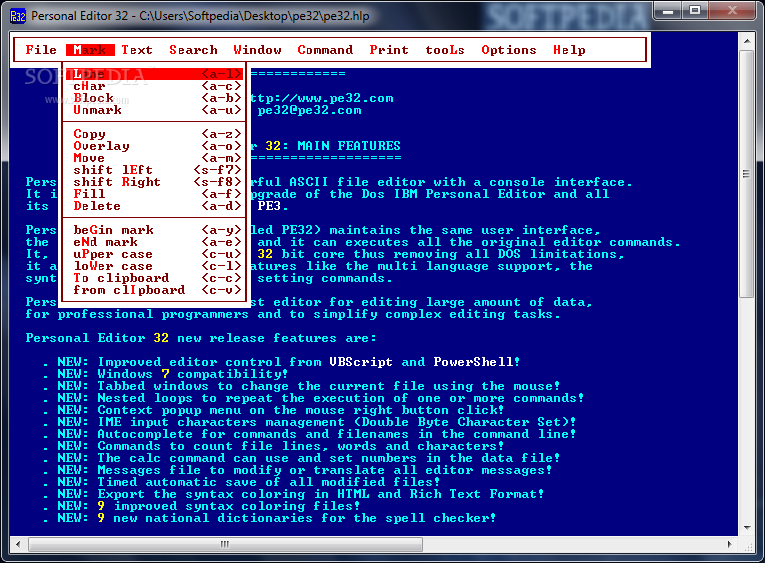This screenshot has height=563, width=765.
Task: Choose from clIpboard entry
Action: (154, 290)
